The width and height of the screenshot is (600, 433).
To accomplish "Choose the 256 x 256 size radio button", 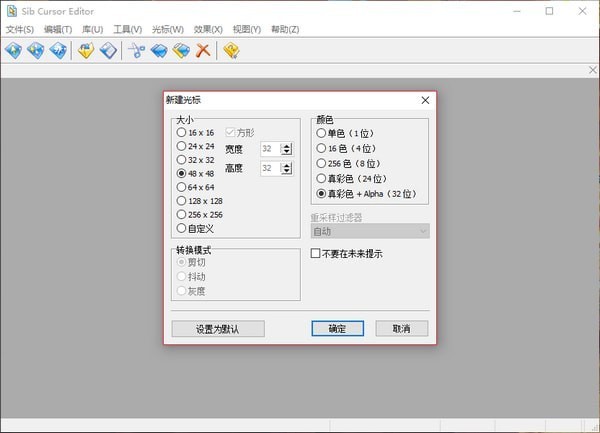I will coord(181,214).
